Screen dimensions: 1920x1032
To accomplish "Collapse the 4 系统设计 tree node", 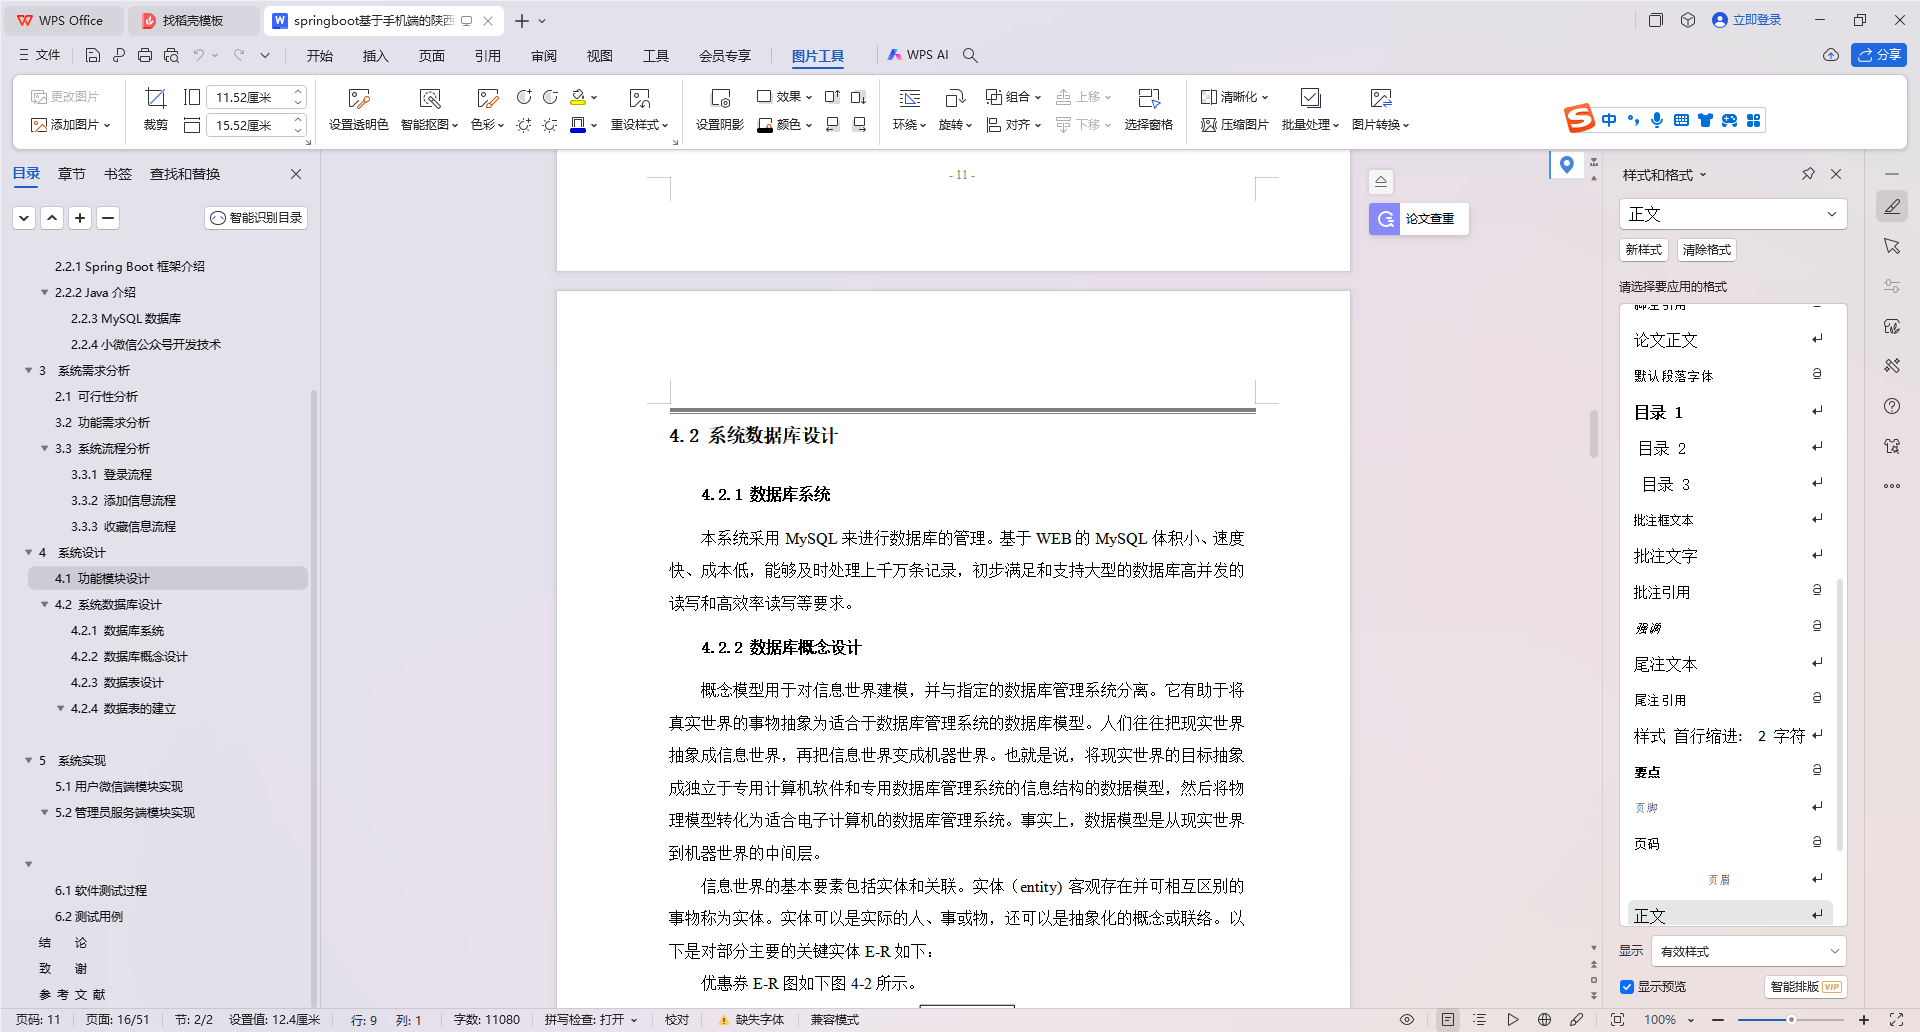I will point(29,552).
